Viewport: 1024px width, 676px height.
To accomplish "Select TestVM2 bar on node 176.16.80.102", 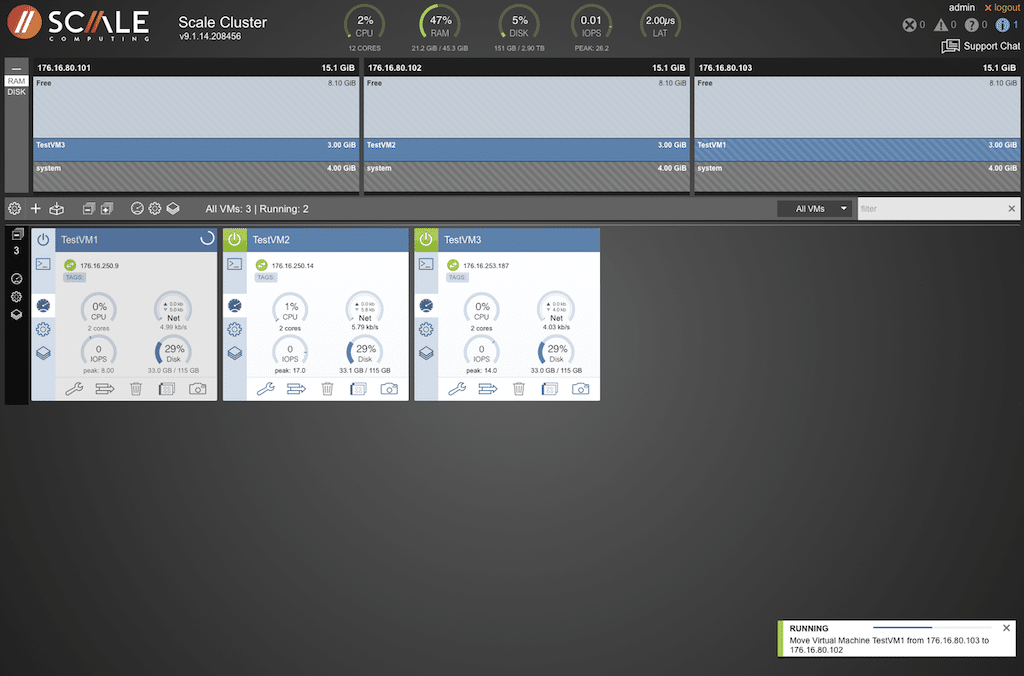I will tap(526, 150).
